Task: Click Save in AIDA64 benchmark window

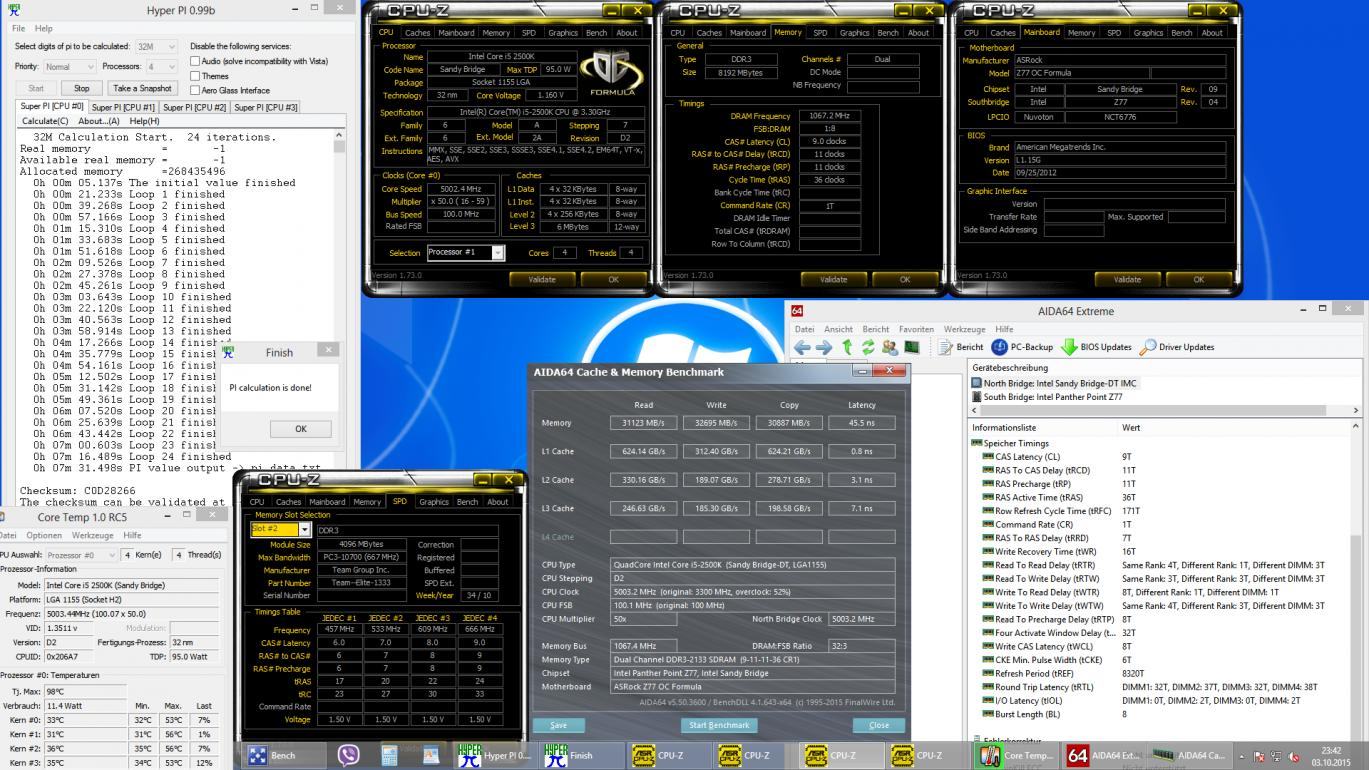Action: pyautogui.click(x=559, y=724)
